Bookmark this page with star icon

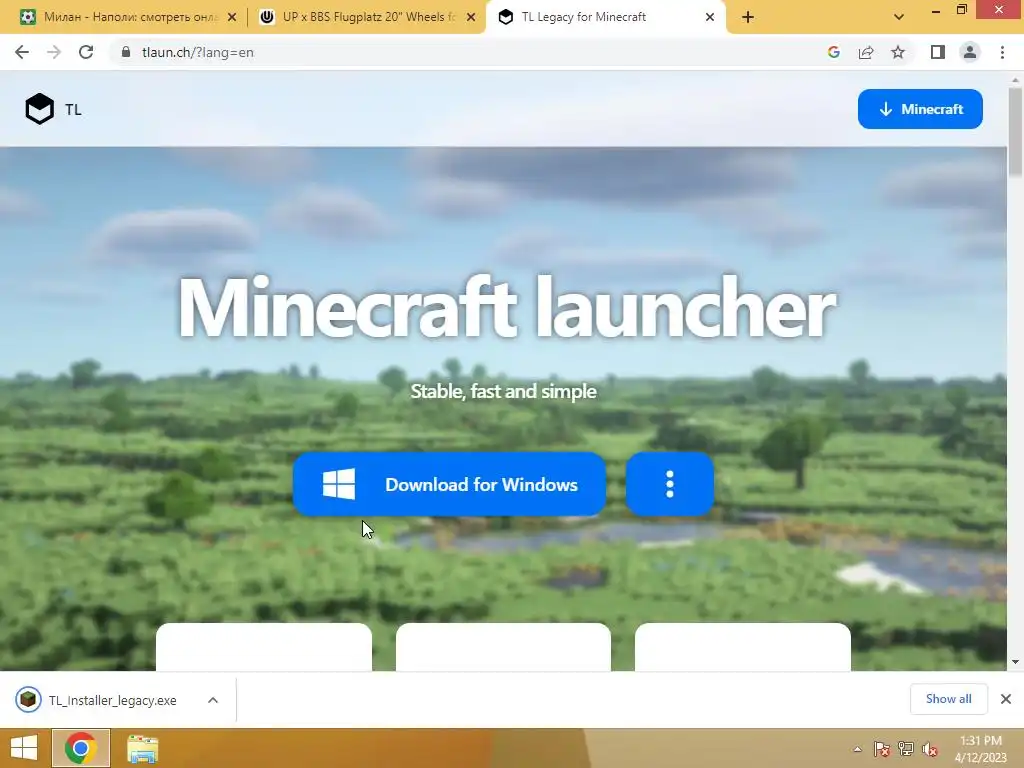pos(898,52)
